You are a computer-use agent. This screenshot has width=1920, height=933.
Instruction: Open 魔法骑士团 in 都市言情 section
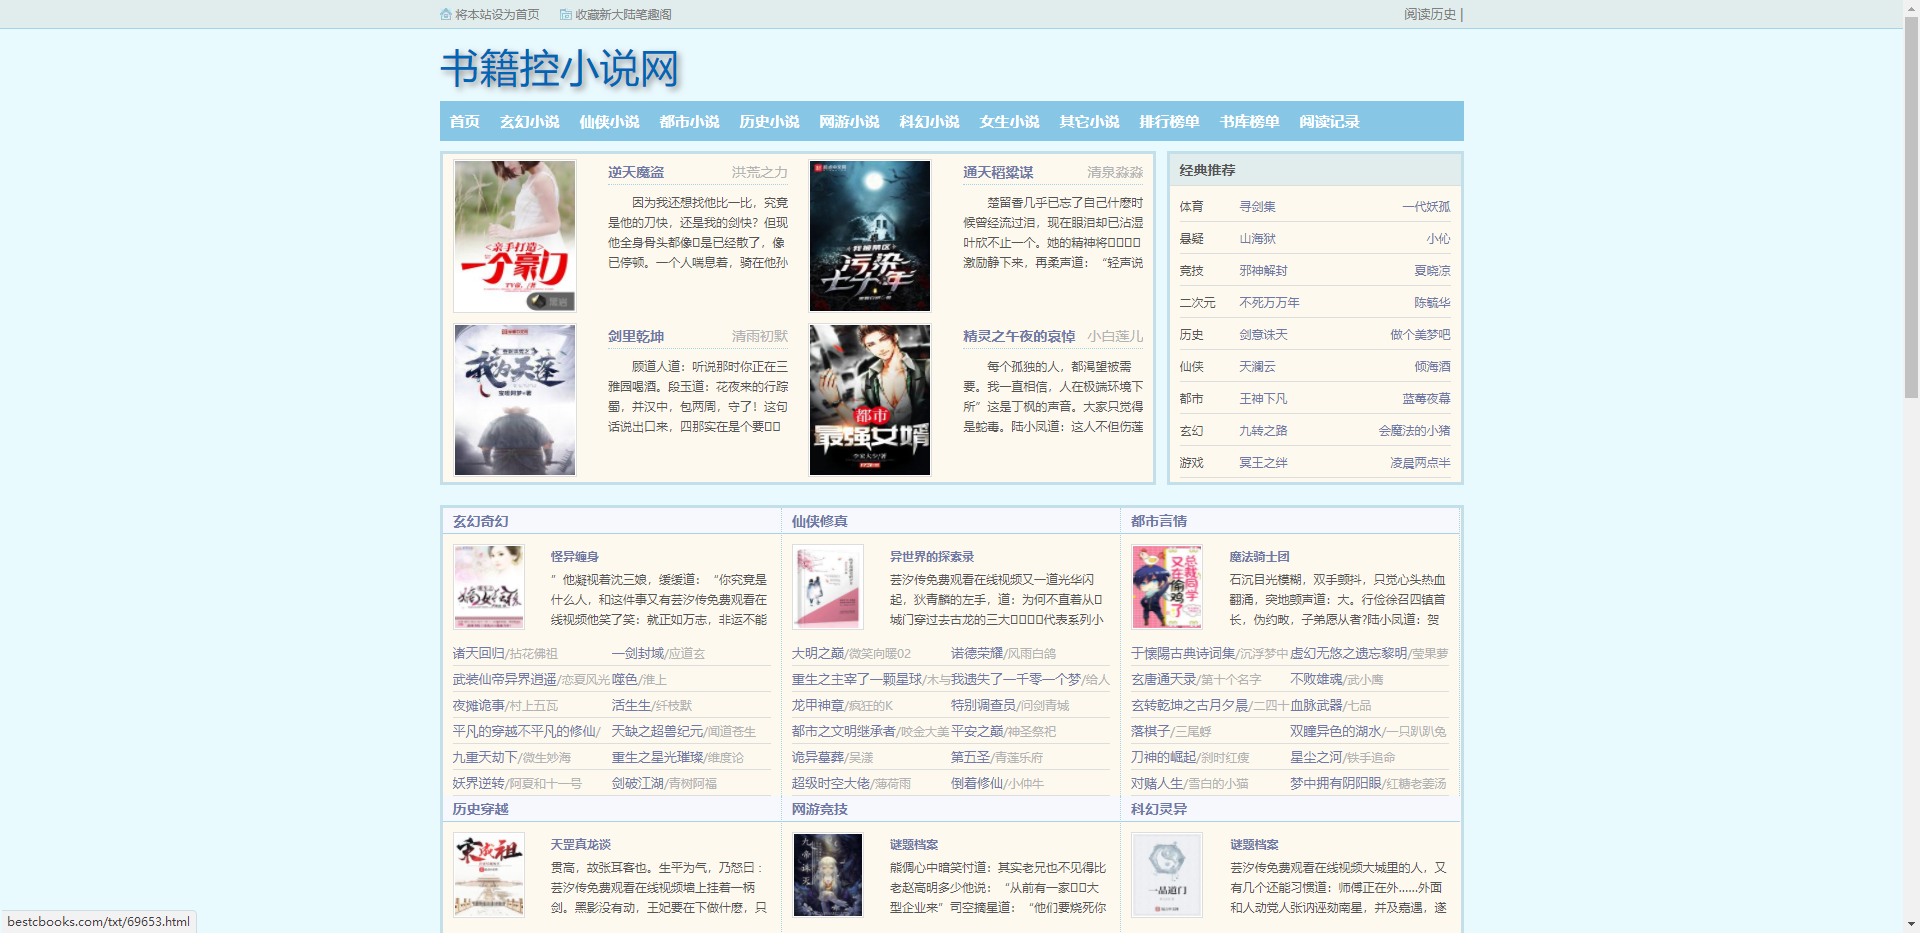click(1258, 556)
